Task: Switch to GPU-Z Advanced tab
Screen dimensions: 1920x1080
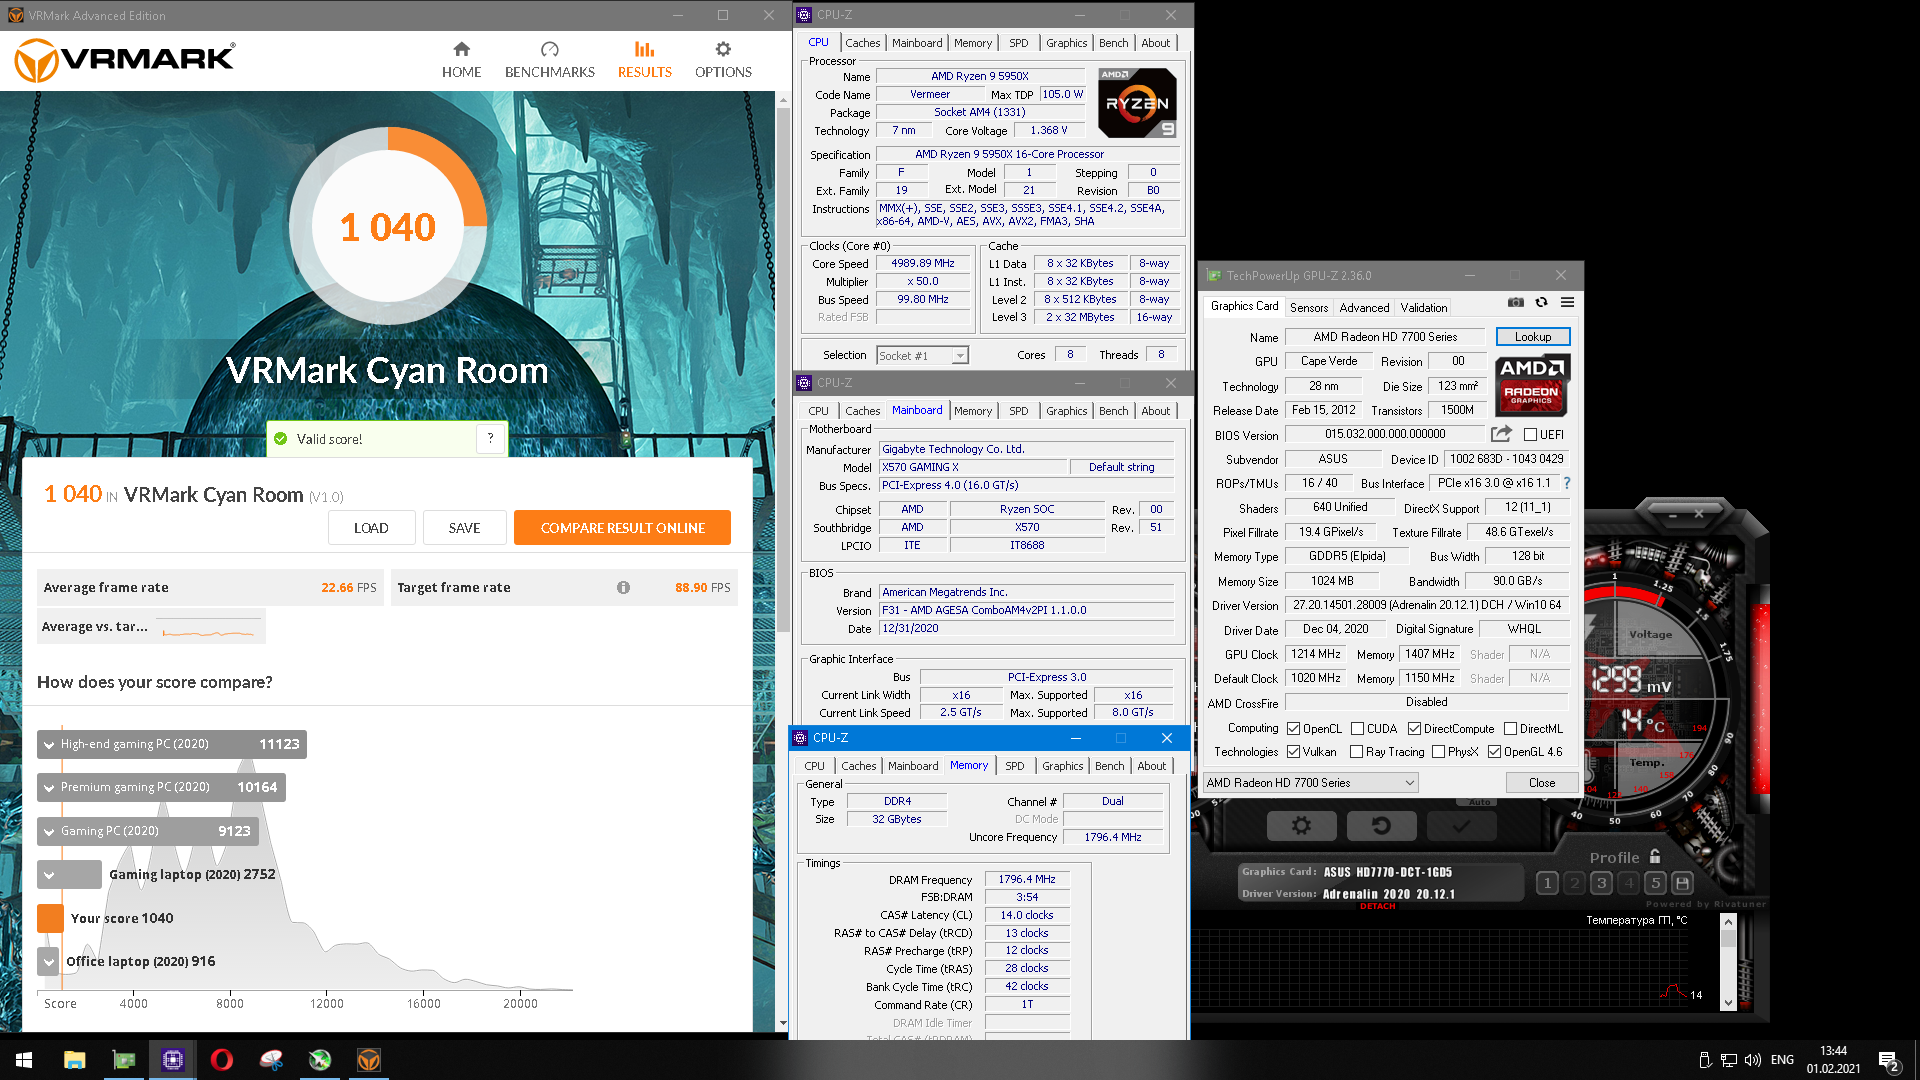Action: coord(1364,308)
